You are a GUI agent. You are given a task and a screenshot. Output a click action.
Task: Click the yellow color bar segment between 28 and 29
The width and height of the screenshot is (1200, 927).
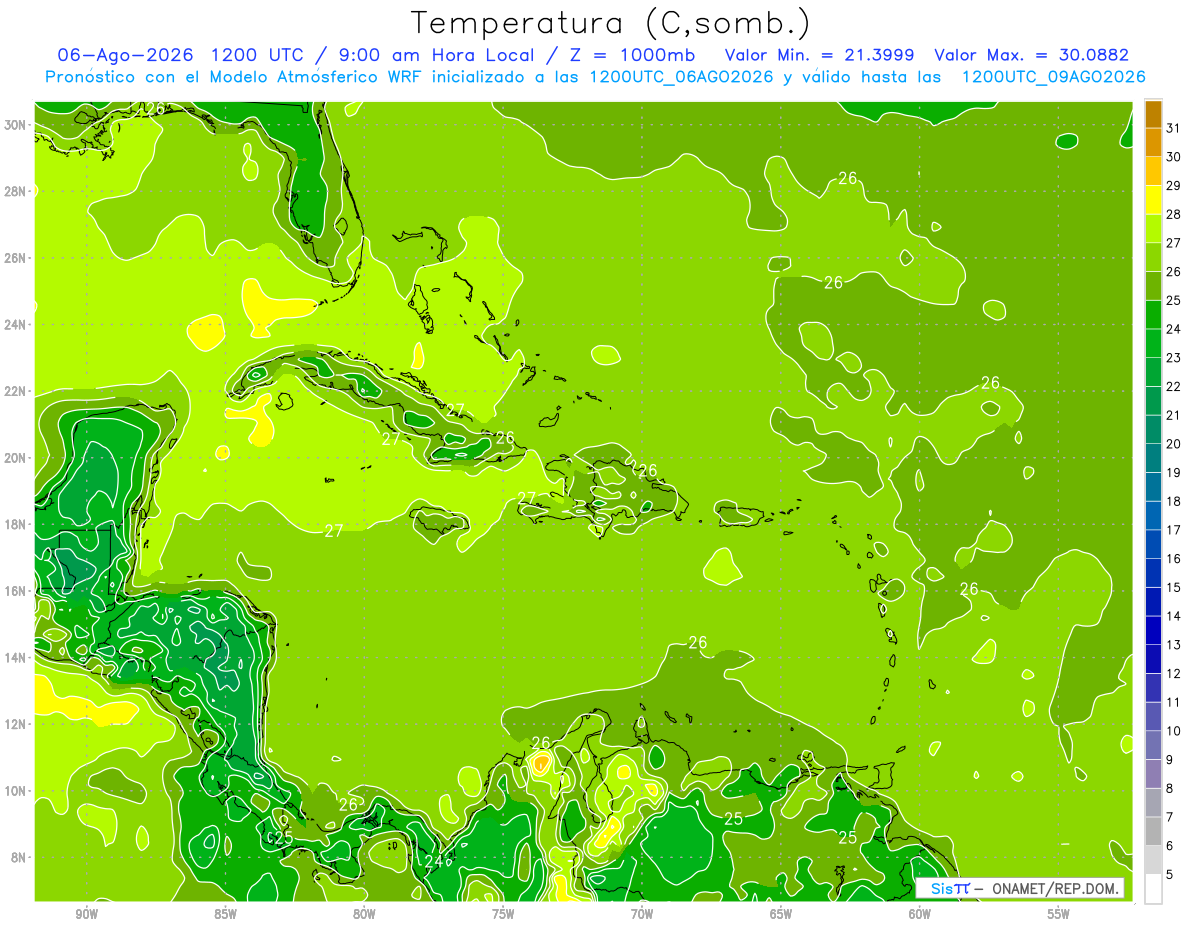pyautogui.click(x=1153, y=200)
